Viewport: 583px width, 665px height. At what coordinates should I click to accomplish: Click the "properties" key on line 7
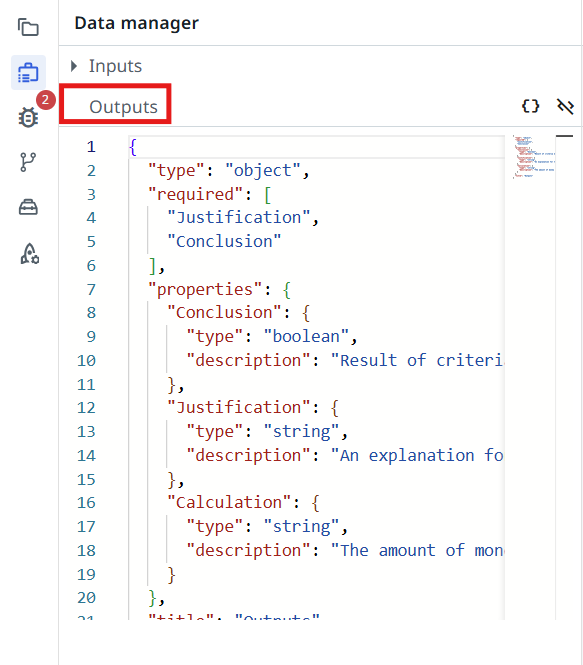(205, 289)
